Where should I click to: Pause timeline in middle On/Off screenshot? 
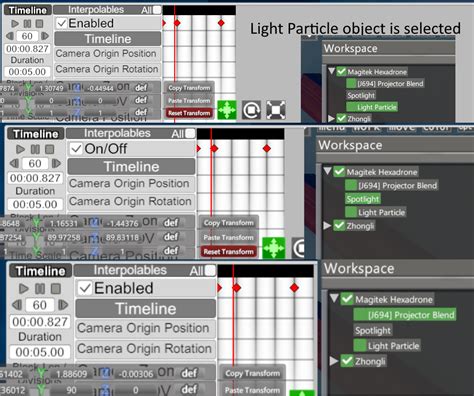coord(35,149)
